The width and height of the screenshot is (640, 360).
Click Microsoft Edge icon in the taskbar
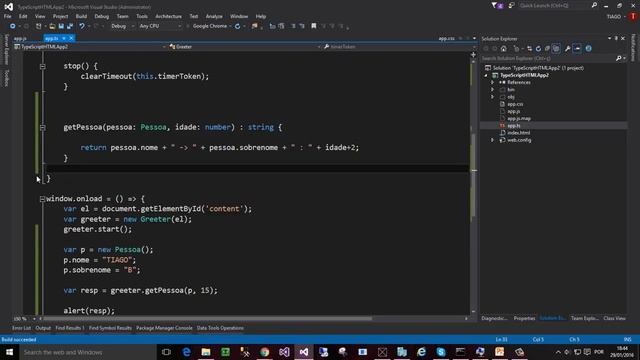click(x=187, y=352)
